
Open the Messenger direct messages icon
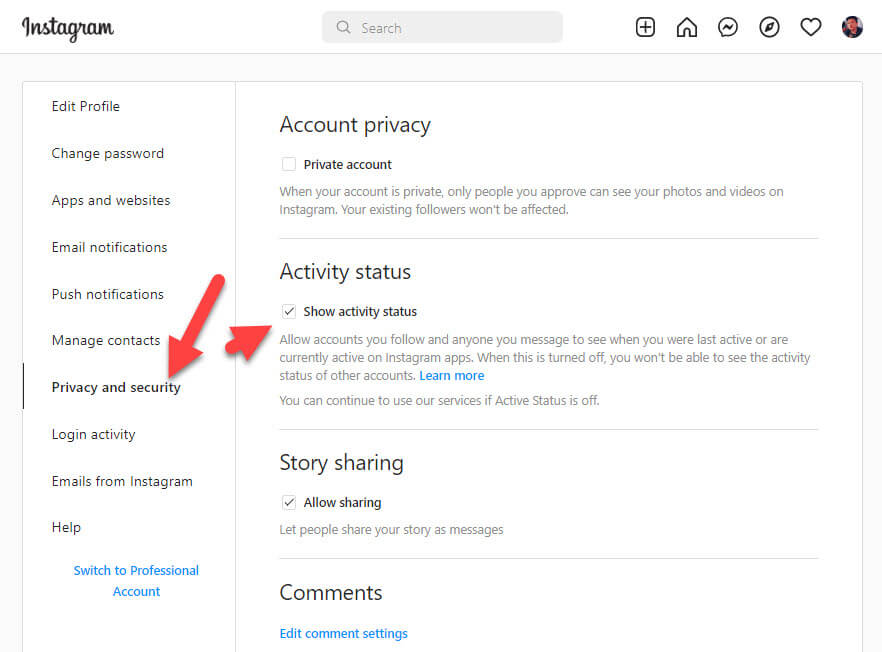tap(728, 28)
